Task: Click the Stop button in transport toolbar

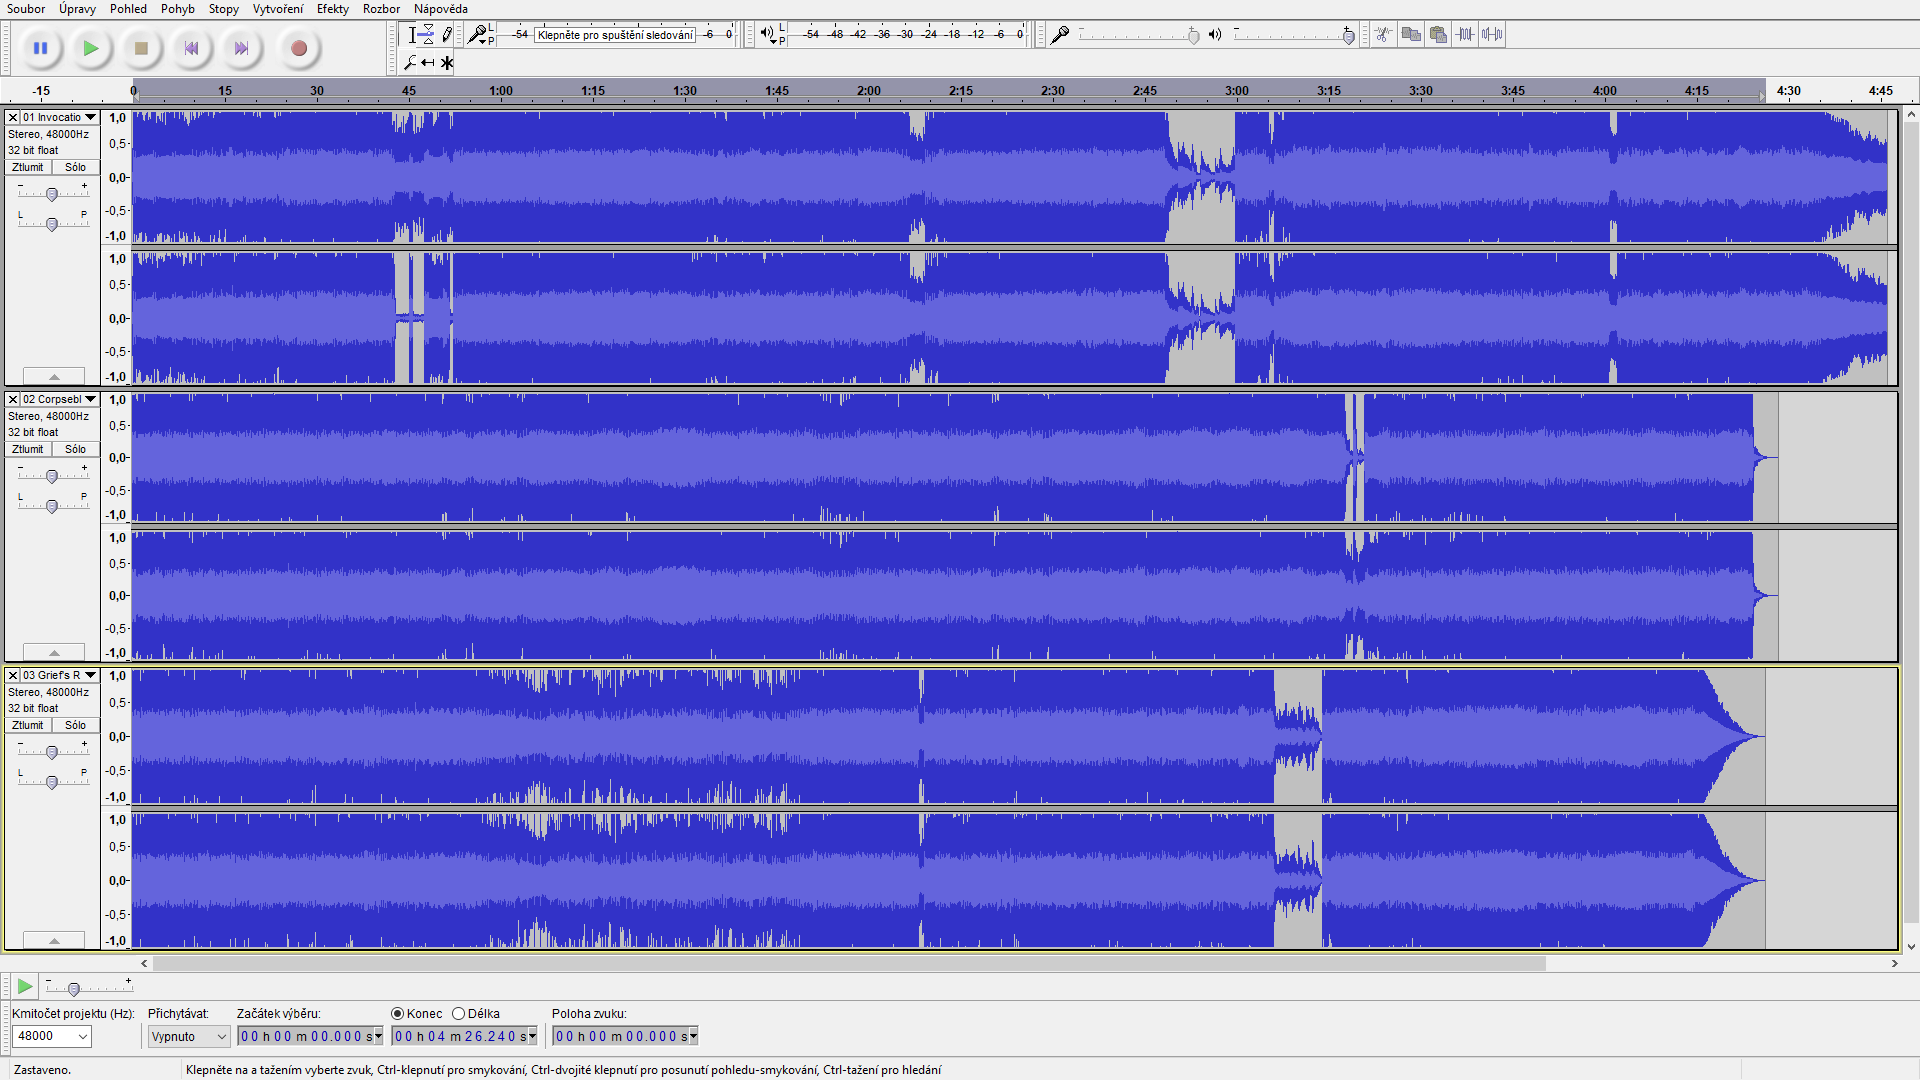Action: tap(141, 48)
